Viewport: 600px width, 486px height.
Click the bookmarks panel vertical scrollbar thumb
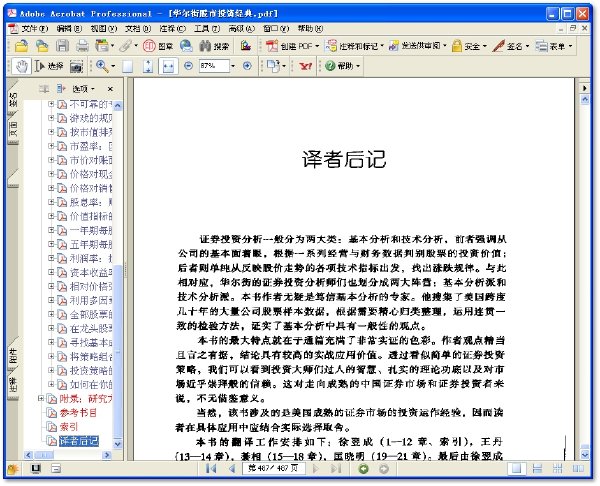(x=118, y=350)
